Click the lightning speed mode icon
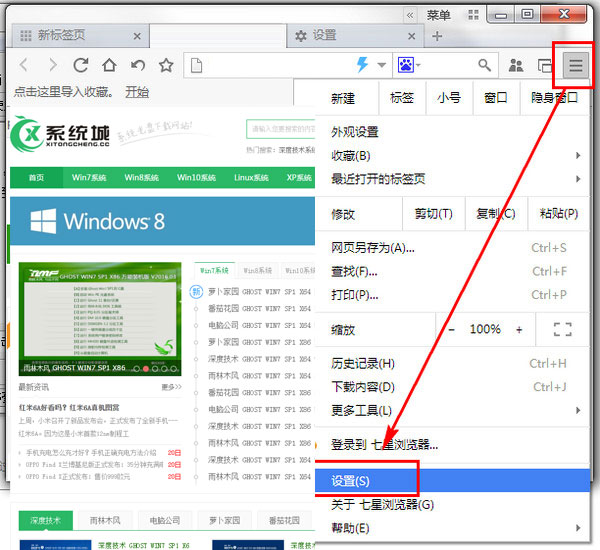This screenshot has height=550, width=600. [362, 65]
